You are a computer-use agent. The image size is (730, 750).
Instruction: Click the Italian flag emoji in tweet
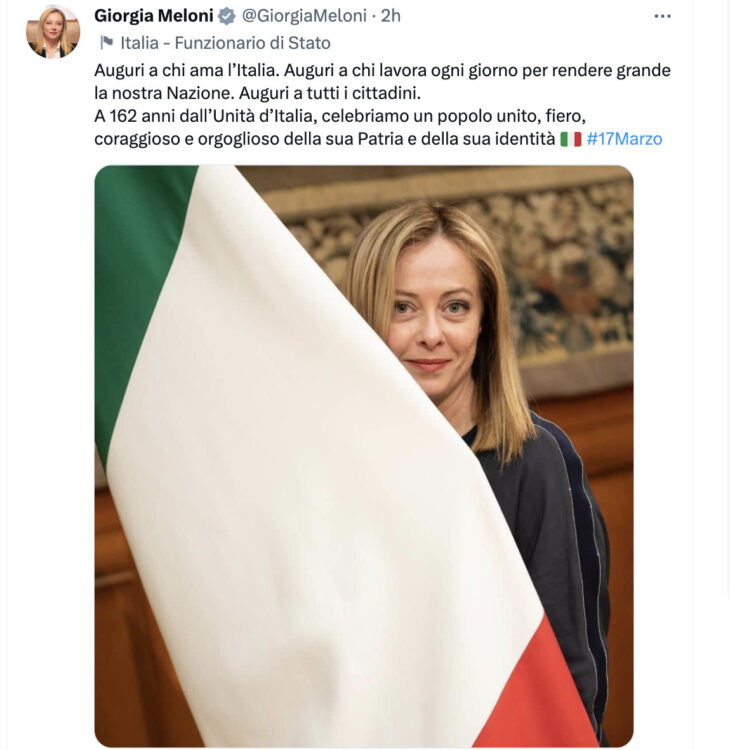click(571, 139)
